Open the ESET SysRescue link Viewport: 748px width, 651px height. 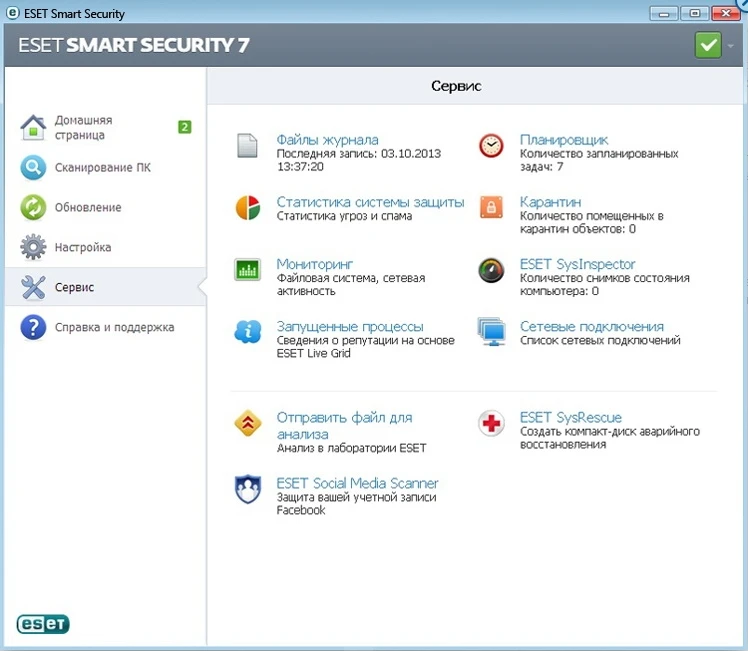coord(571,417)
